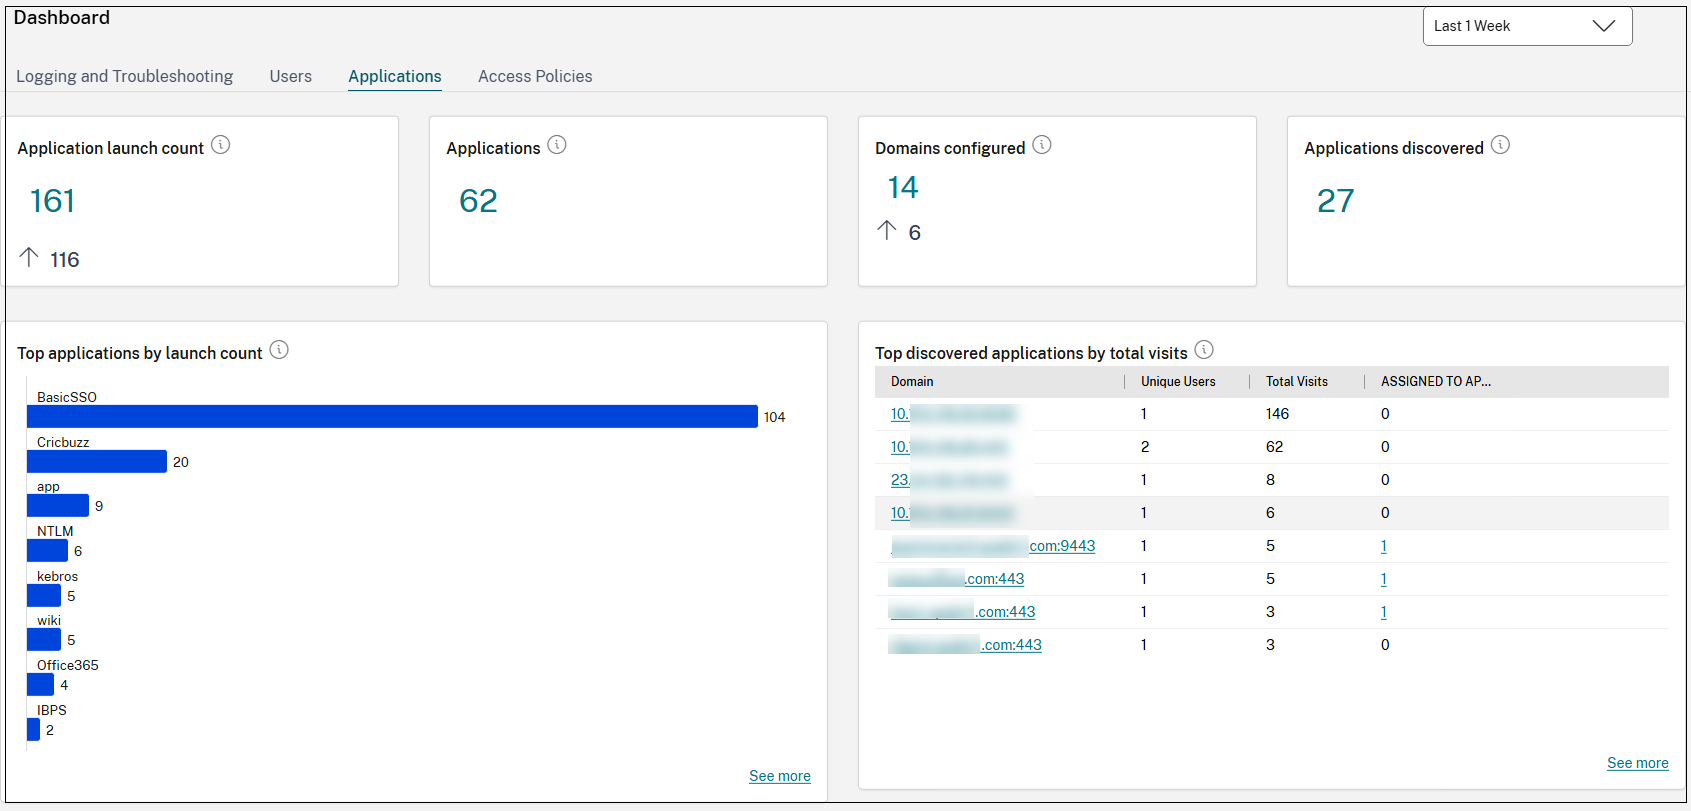This screenshot has height=811, width=1691.
Task: Click See more under discovered applications table
Action: [x=1637, y=763]
